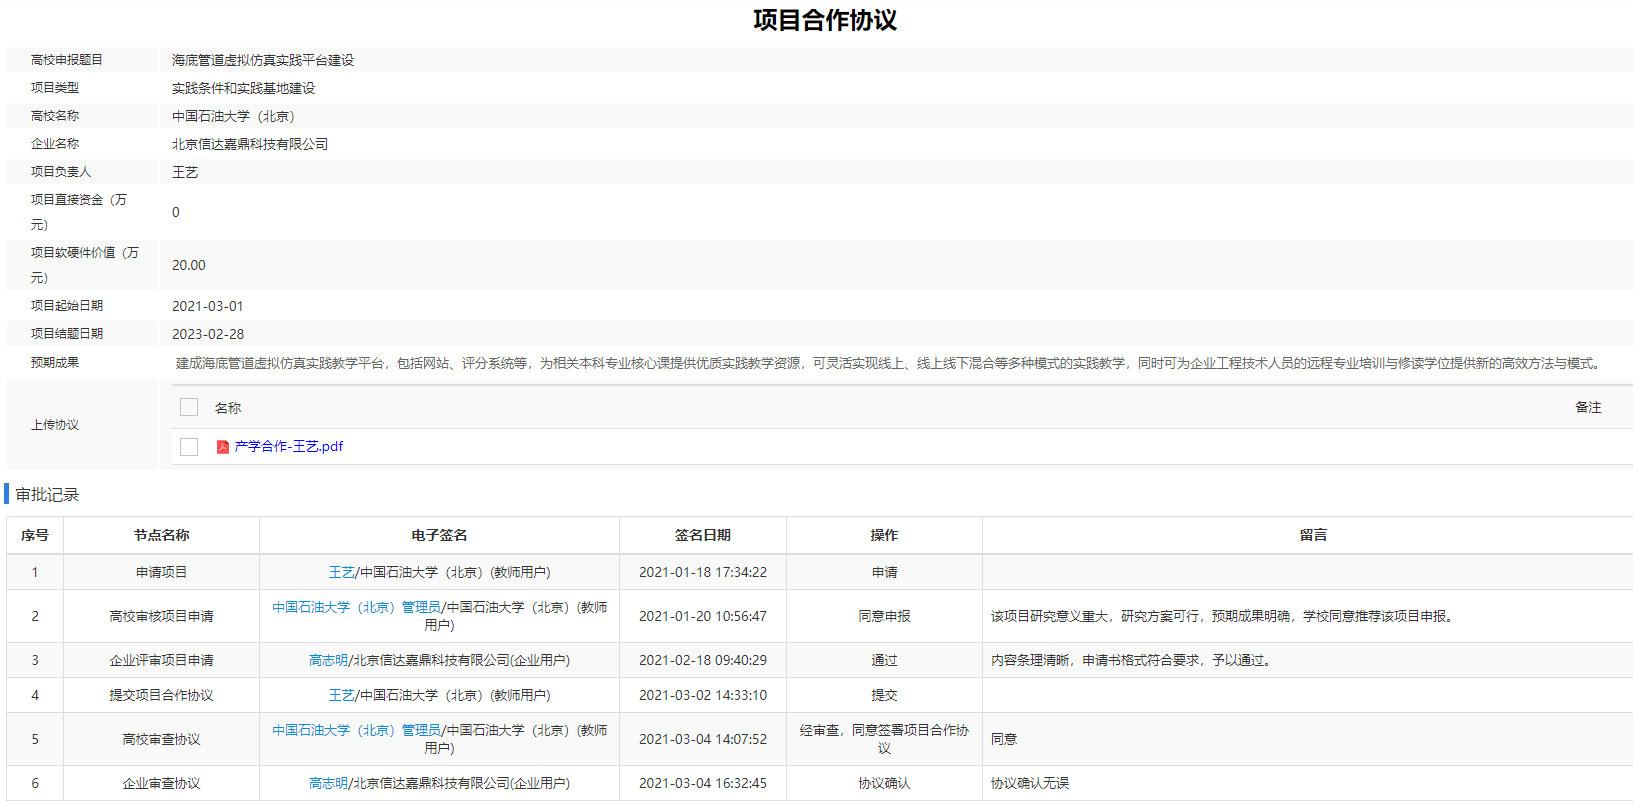Open 高志明's signature link in the 企业评审项目申请 row
Viewport: 1633px width, 805px height.
[328, 661]
